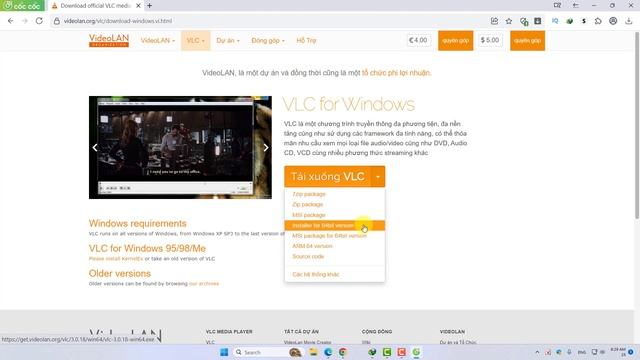Open the red C app on taskbar
The image size is (640, 360).
click(x=401, y=352)
